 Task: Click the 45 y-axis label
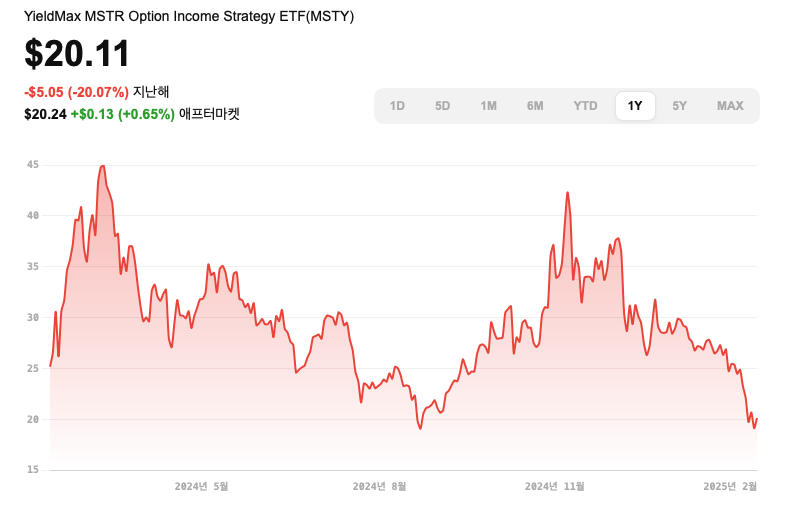(x=33, y=165)
